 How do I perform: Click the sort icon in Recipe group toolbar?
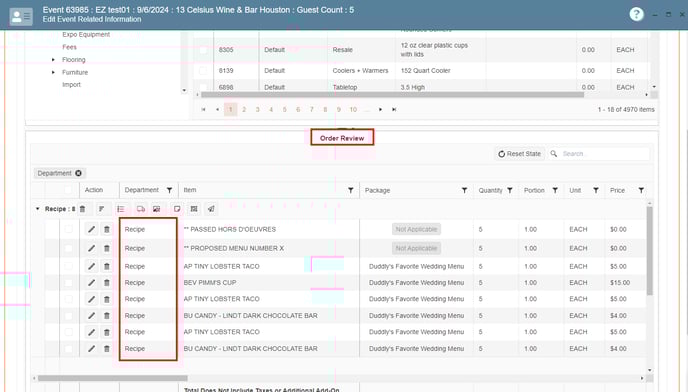101,209
